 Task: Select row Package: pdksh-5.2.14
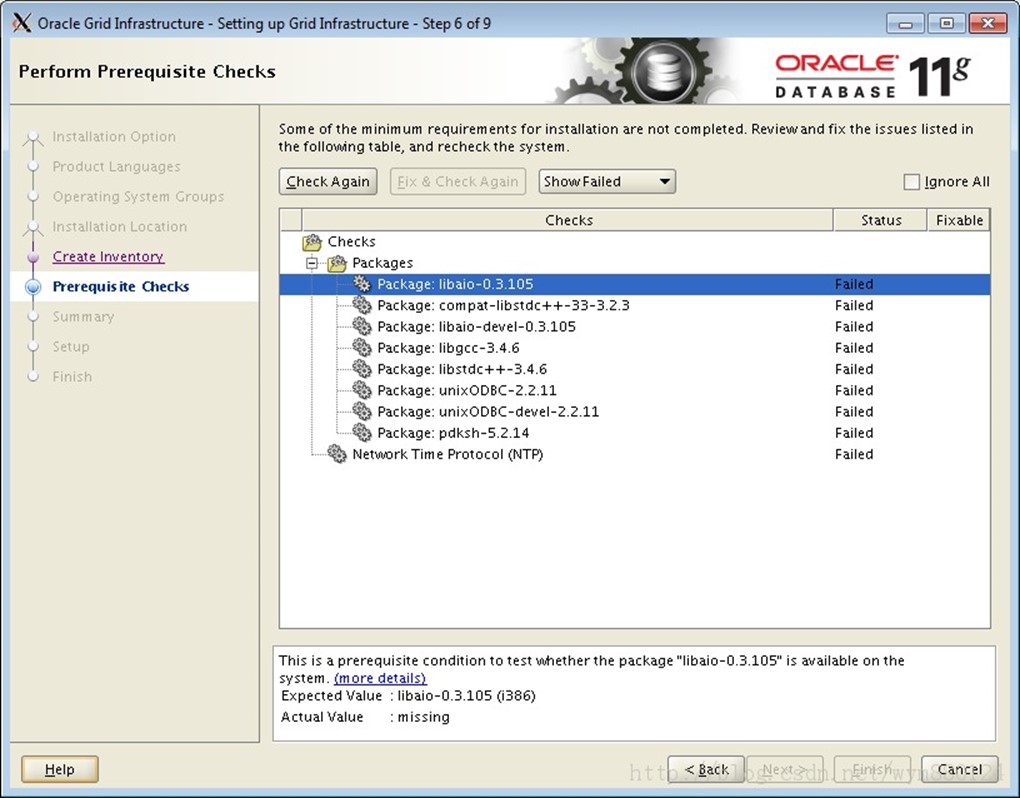point(635,433)
